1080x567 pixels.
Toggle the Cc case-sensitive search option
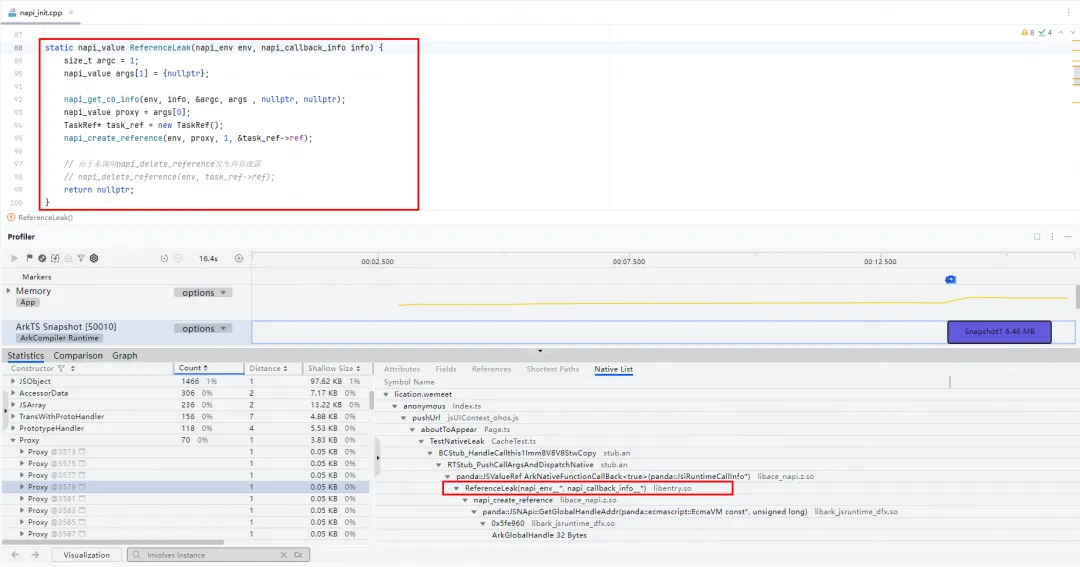(298, 555)
